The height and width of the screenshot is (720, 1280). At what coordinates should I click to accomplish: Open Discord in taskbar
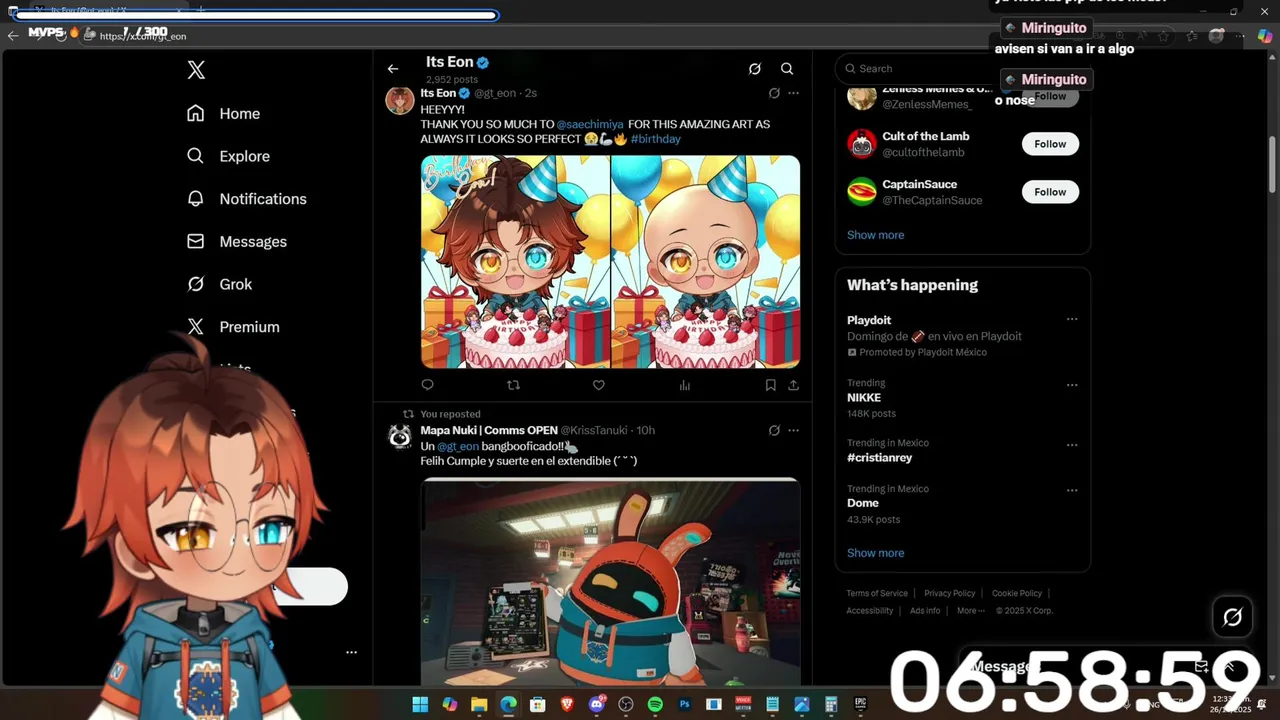pos(597,705)
